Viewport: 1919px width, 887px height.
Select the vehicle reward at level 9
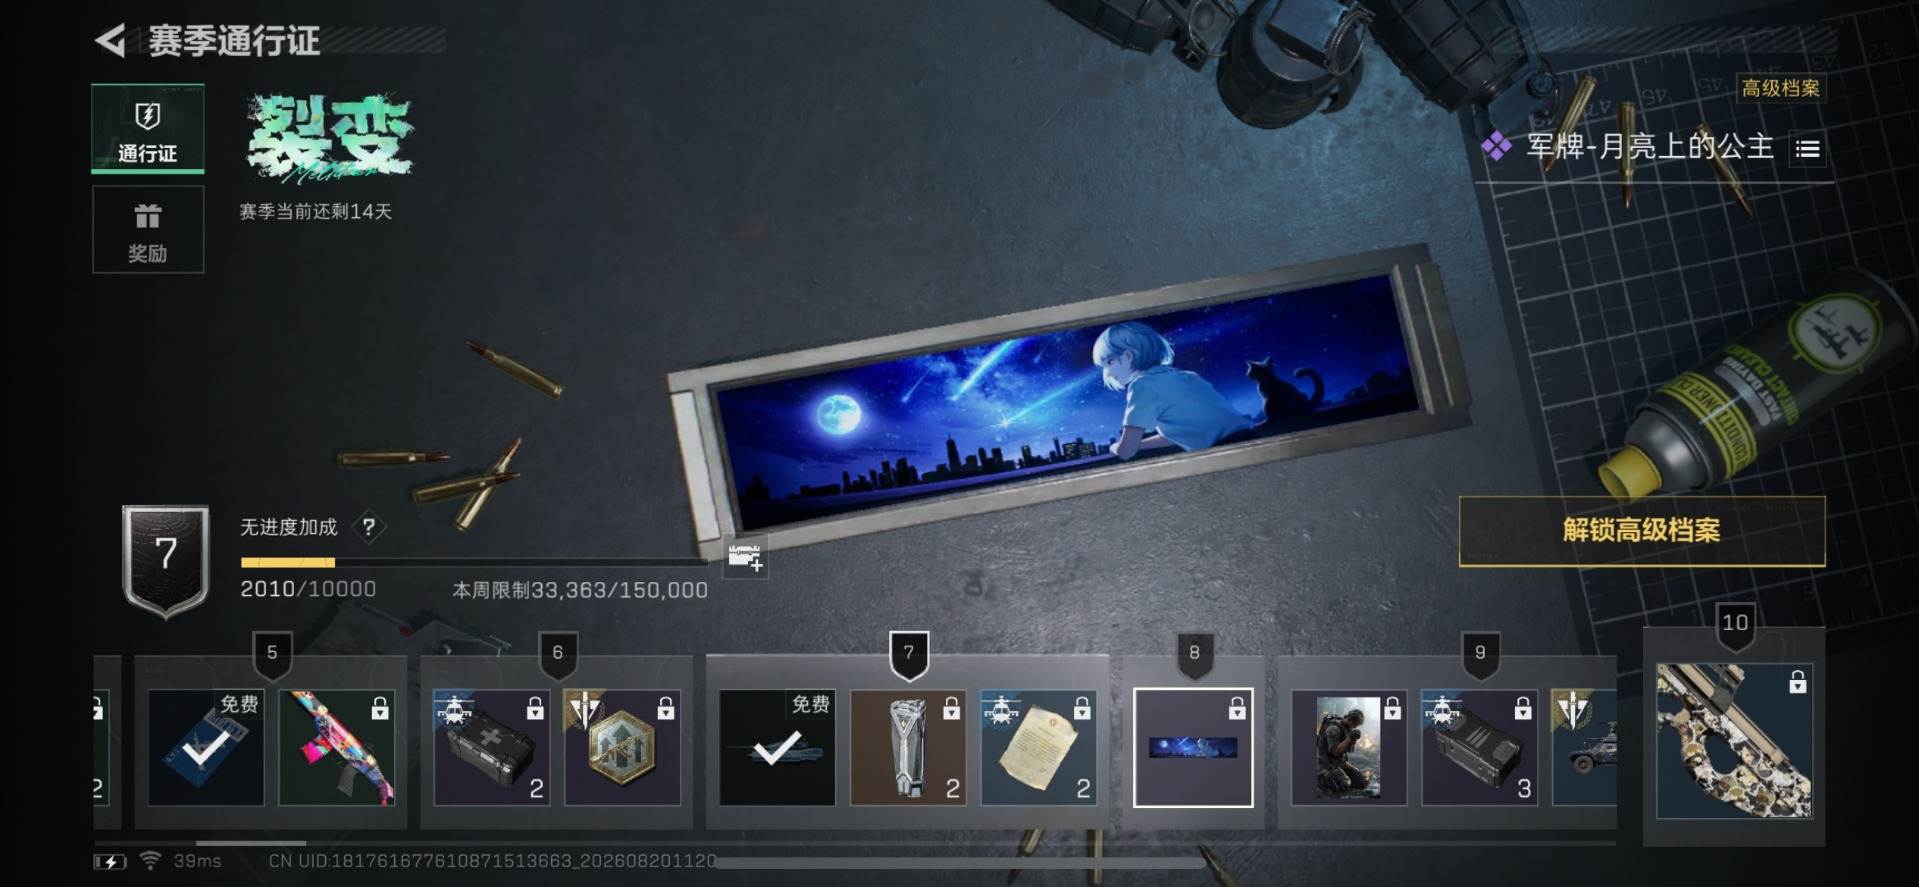click(x=1584, y=747)
